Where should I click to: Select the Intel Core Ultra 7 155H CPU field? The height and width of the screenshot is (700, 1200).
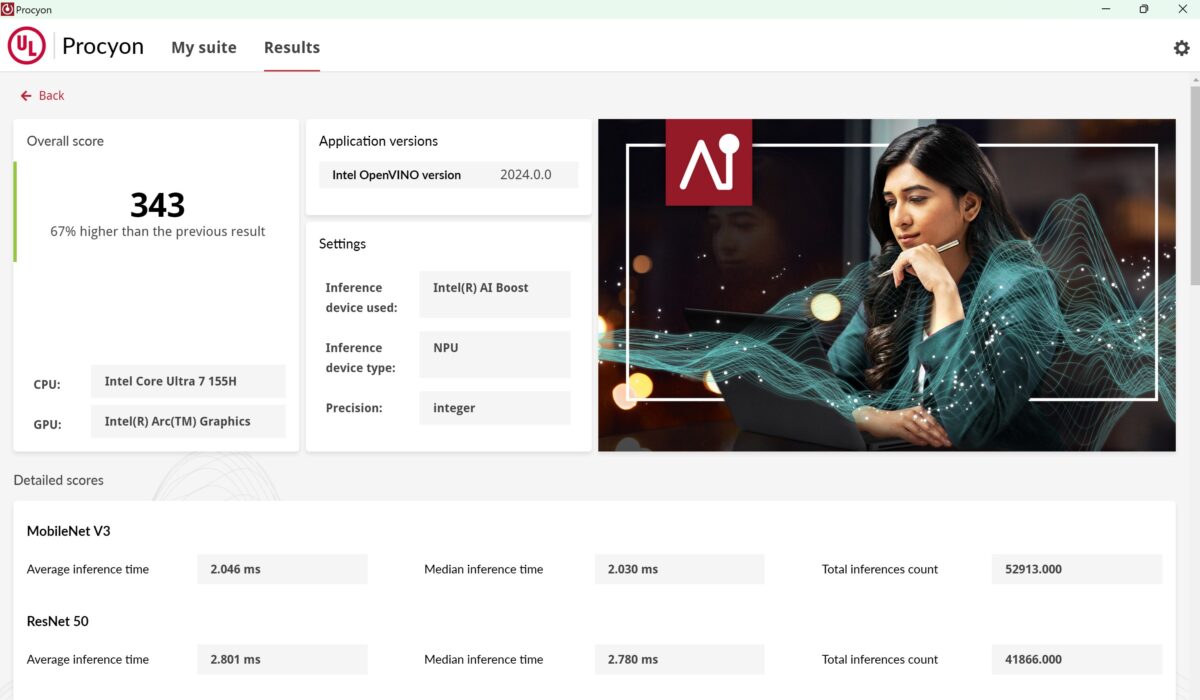(188, 381)
